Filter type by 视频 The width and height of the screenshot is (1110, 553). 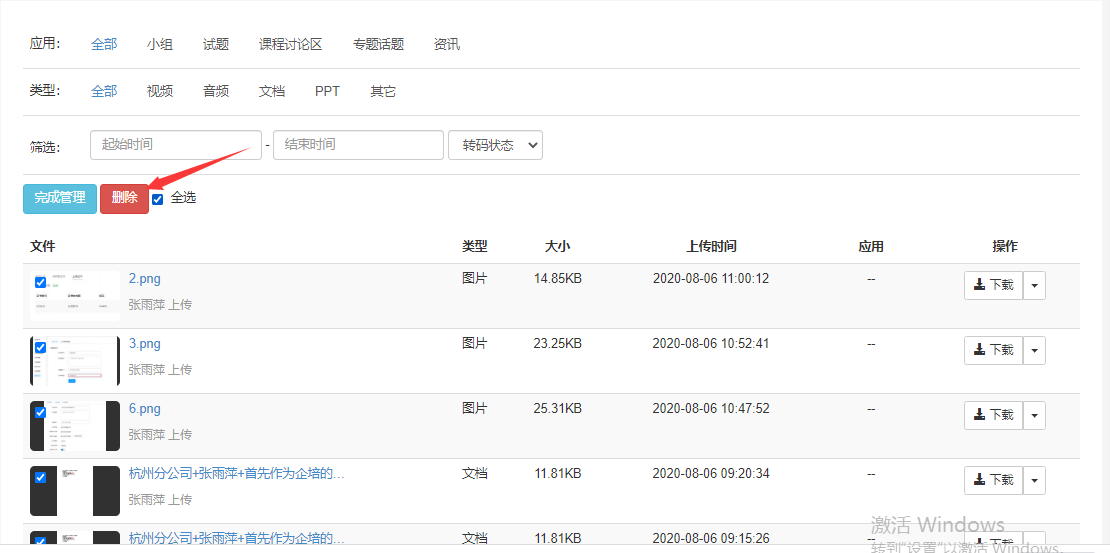[160, 91]
